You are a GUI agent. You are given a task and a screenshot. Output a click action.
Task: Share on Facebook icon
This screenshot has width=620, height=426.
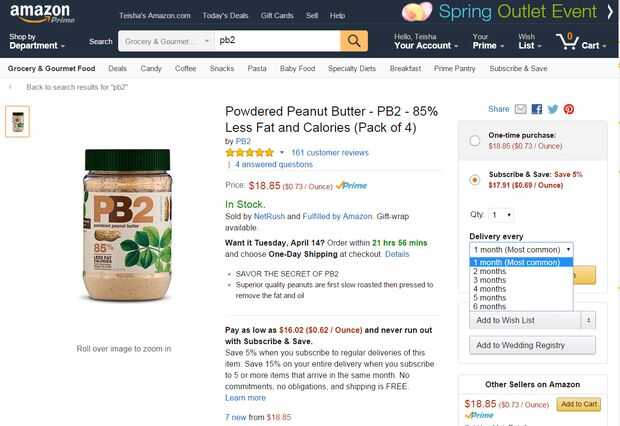tap(537, 109)
